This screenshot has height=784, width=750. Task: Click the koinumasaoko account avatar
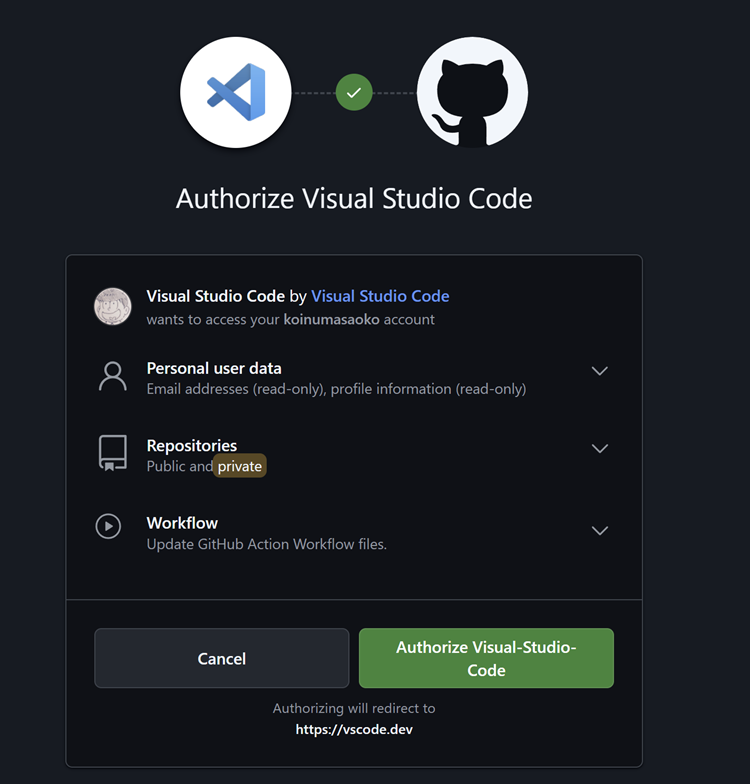pos(113,306)
